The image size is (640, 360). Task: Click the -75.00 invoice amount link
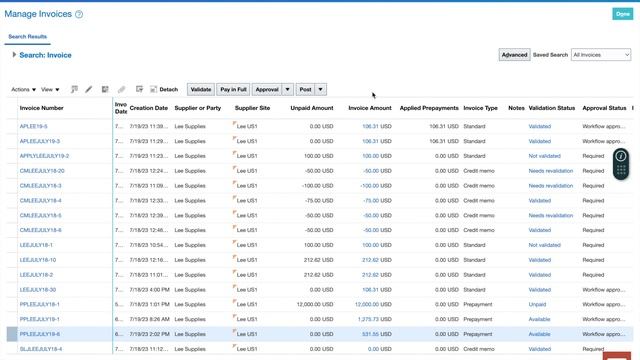[371, 200]
